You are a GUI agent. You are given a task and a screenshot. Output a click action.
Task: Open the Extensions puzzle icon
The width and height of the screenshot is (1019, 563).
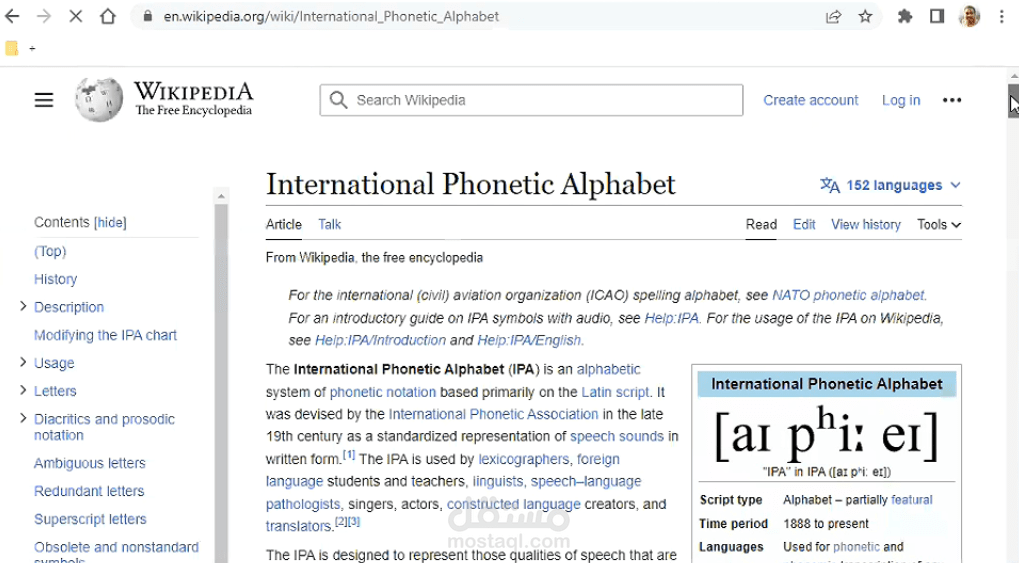tap(905, 16)
